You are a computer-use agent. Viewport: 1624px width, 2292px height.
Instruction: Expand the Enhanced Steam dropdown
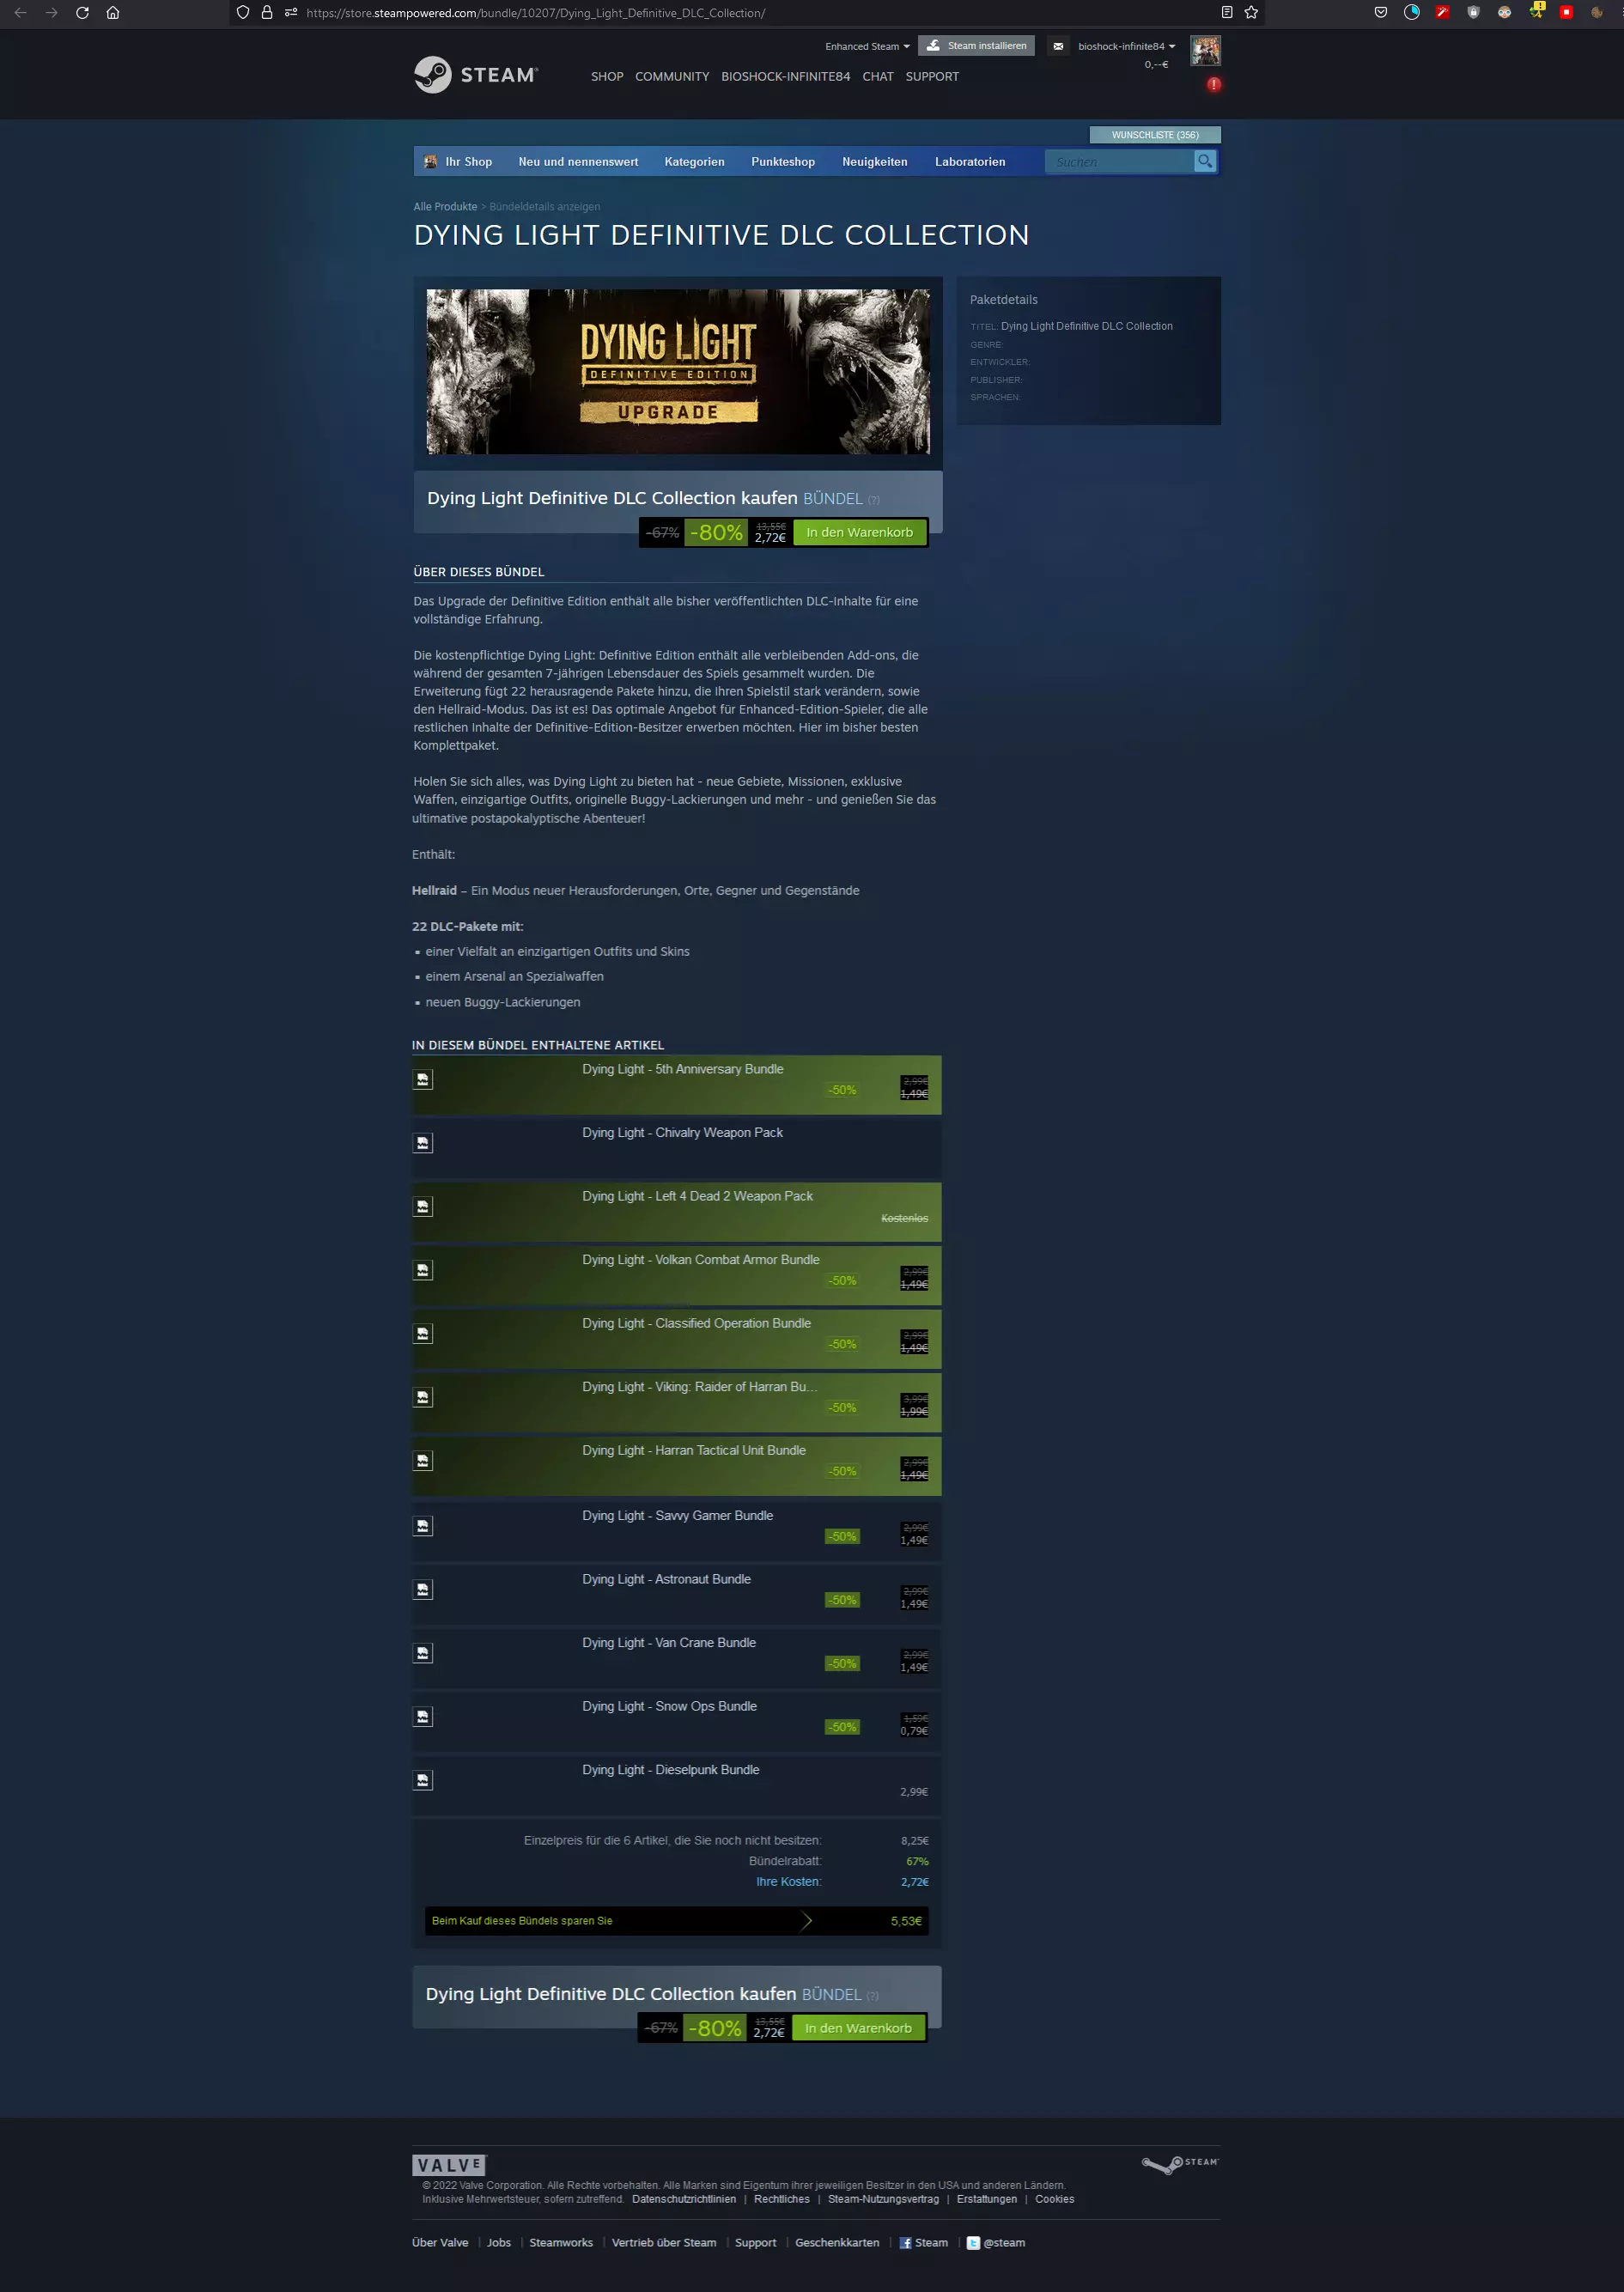pos(867,46)
